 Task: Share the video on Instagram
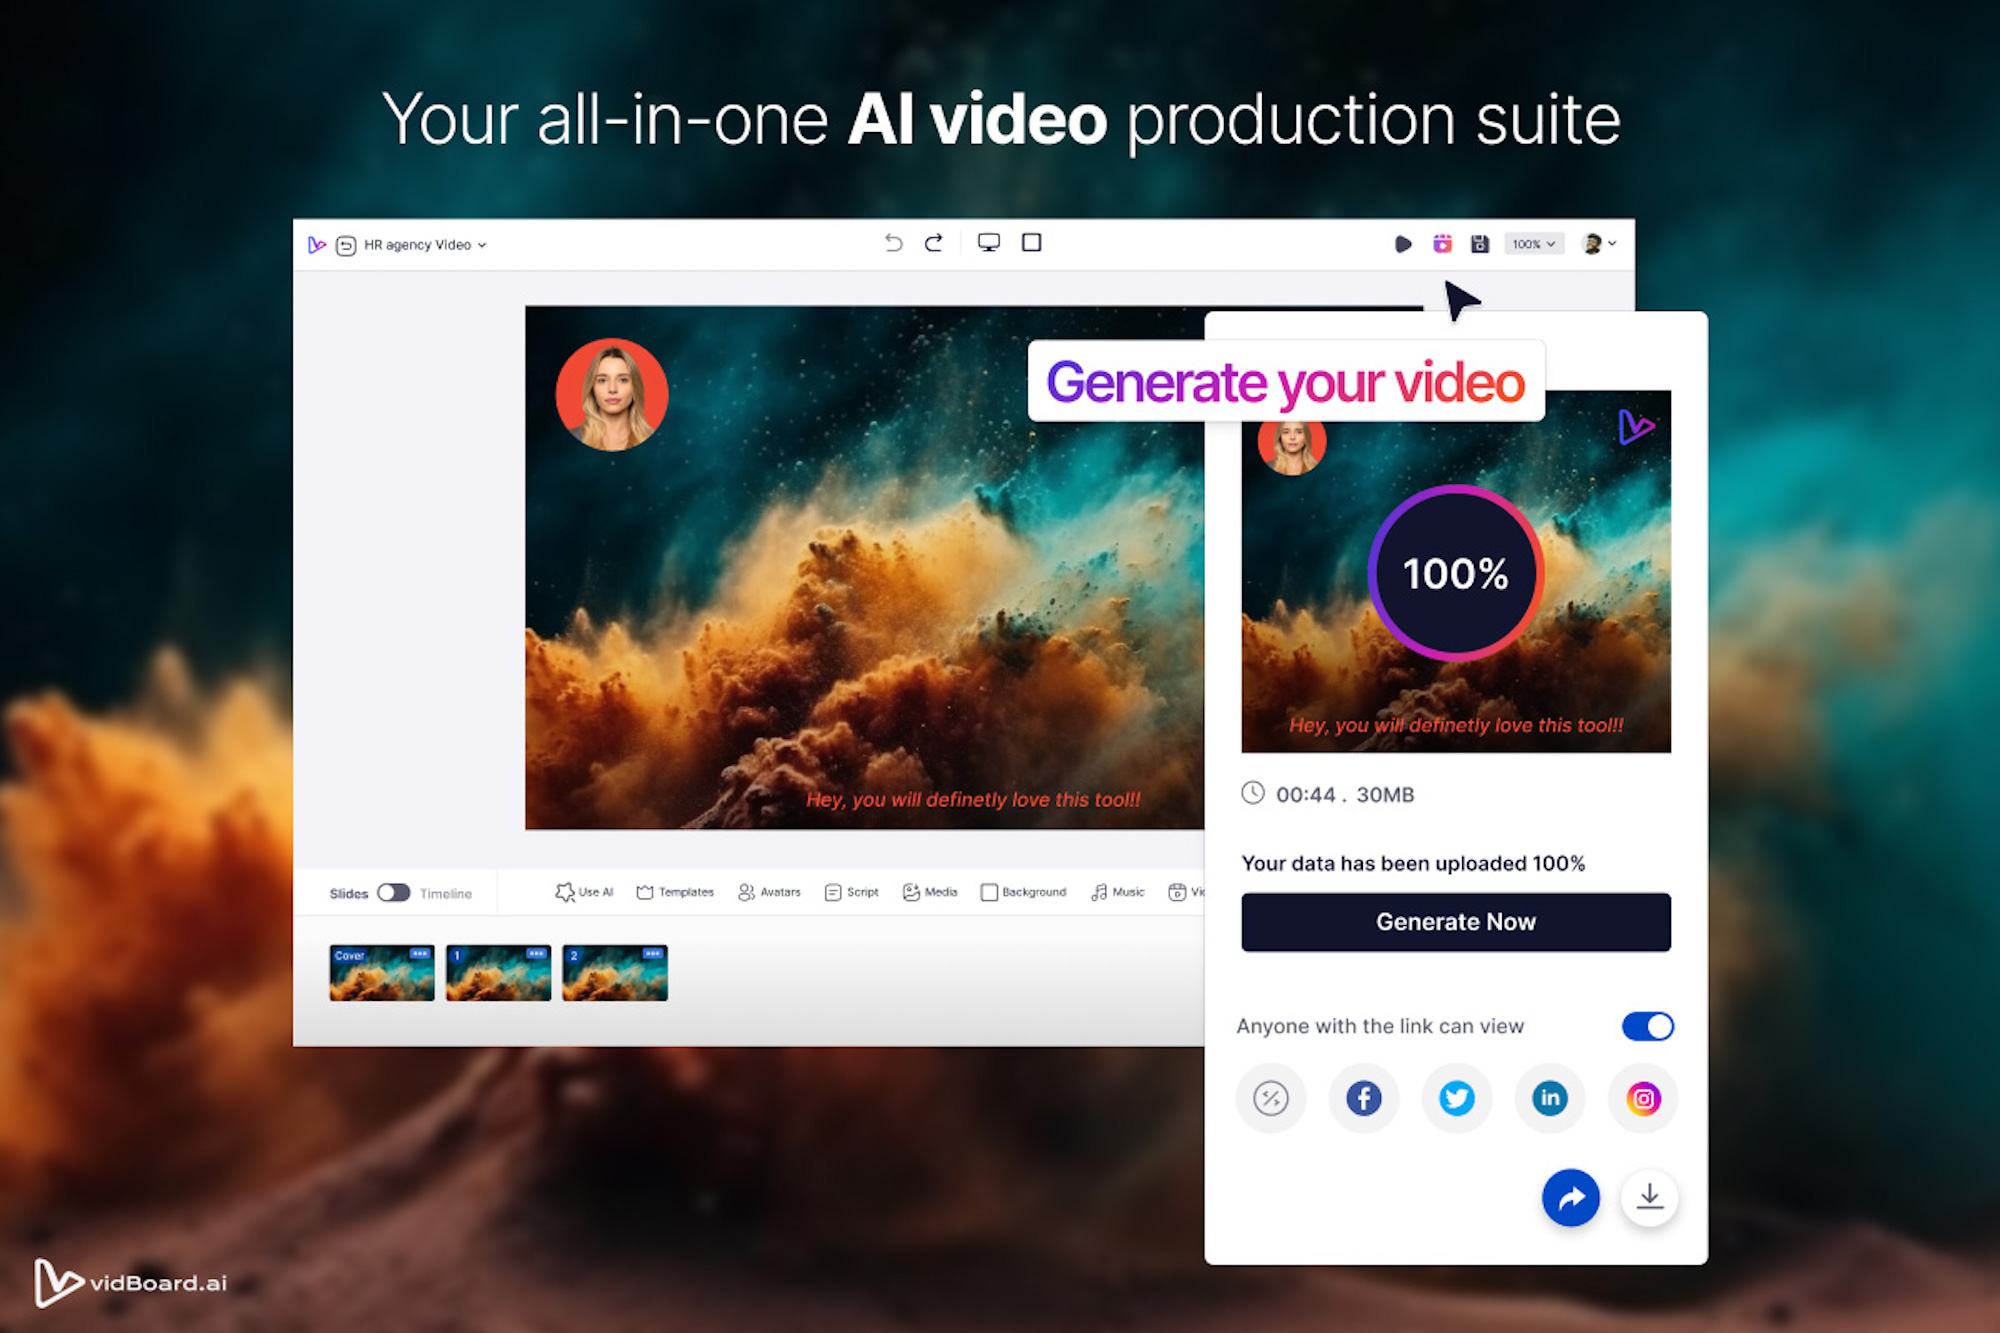(x=1643, y=1099)
